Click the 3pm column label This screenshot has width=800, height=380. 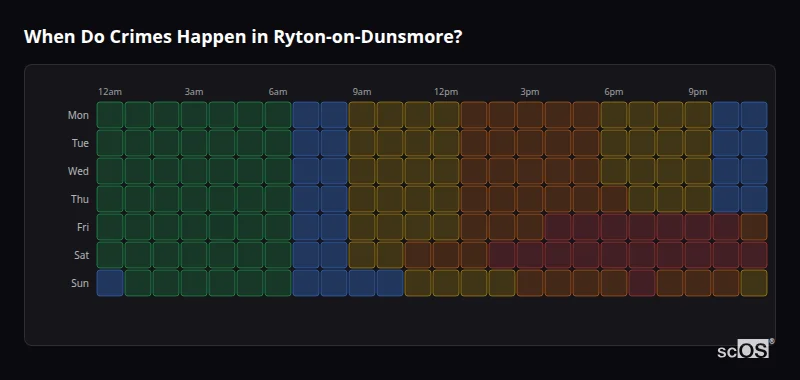530,92
